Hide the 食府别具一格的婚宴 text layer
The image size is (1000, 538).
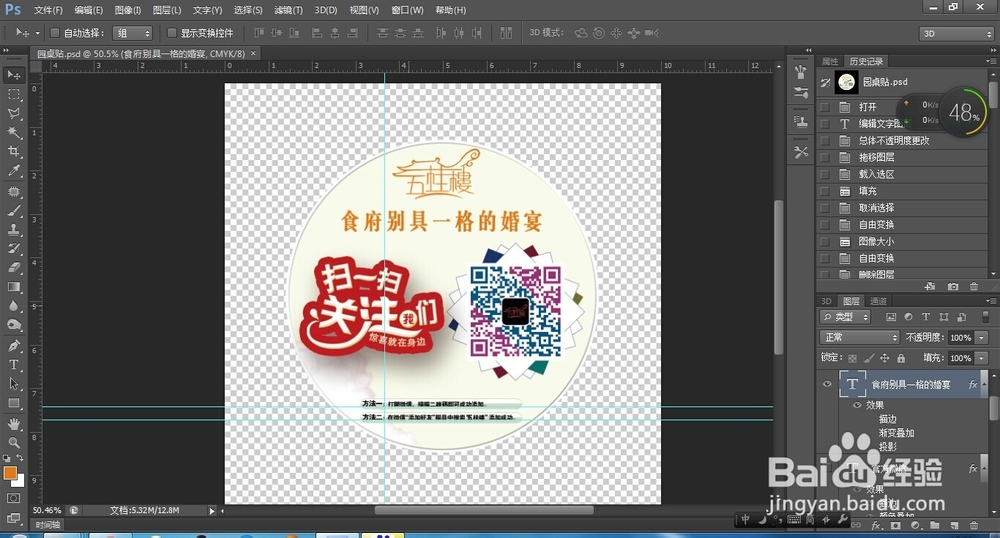click(827, 384)
